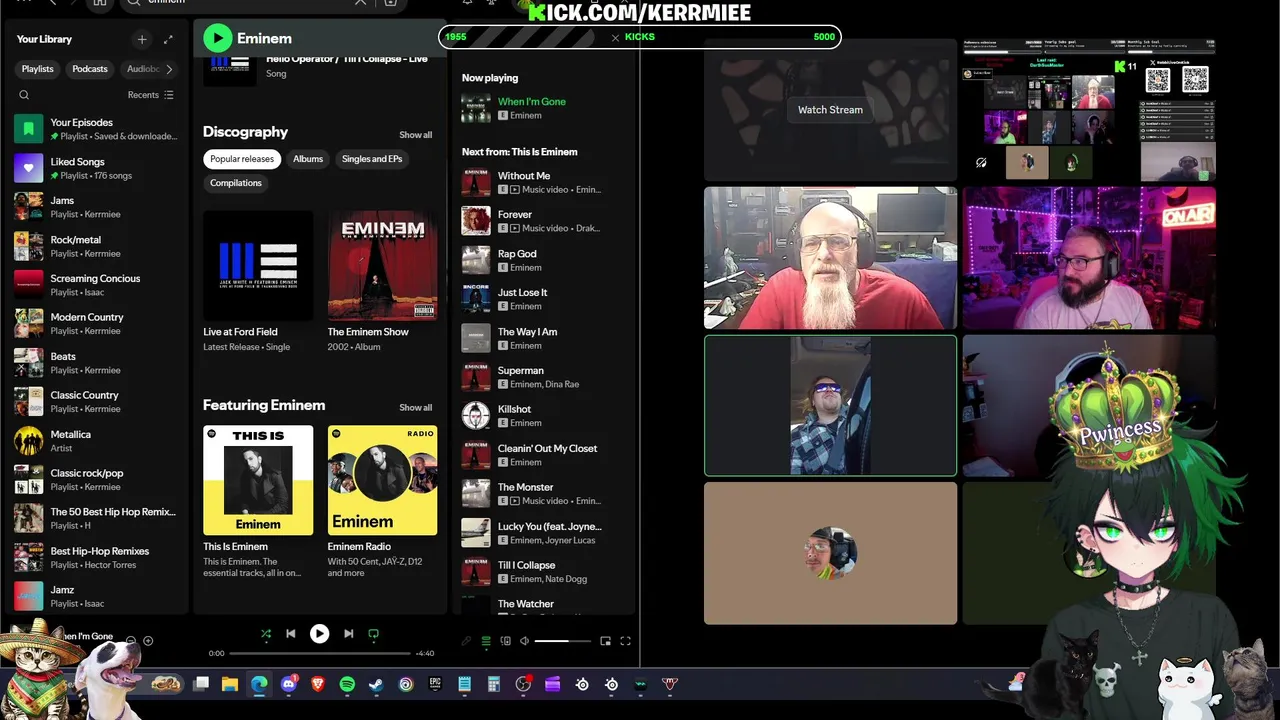Toggle shuffle in the player bar
Image resolution: width=1280 pixels, height=720 pixels.
coord(265,633)
